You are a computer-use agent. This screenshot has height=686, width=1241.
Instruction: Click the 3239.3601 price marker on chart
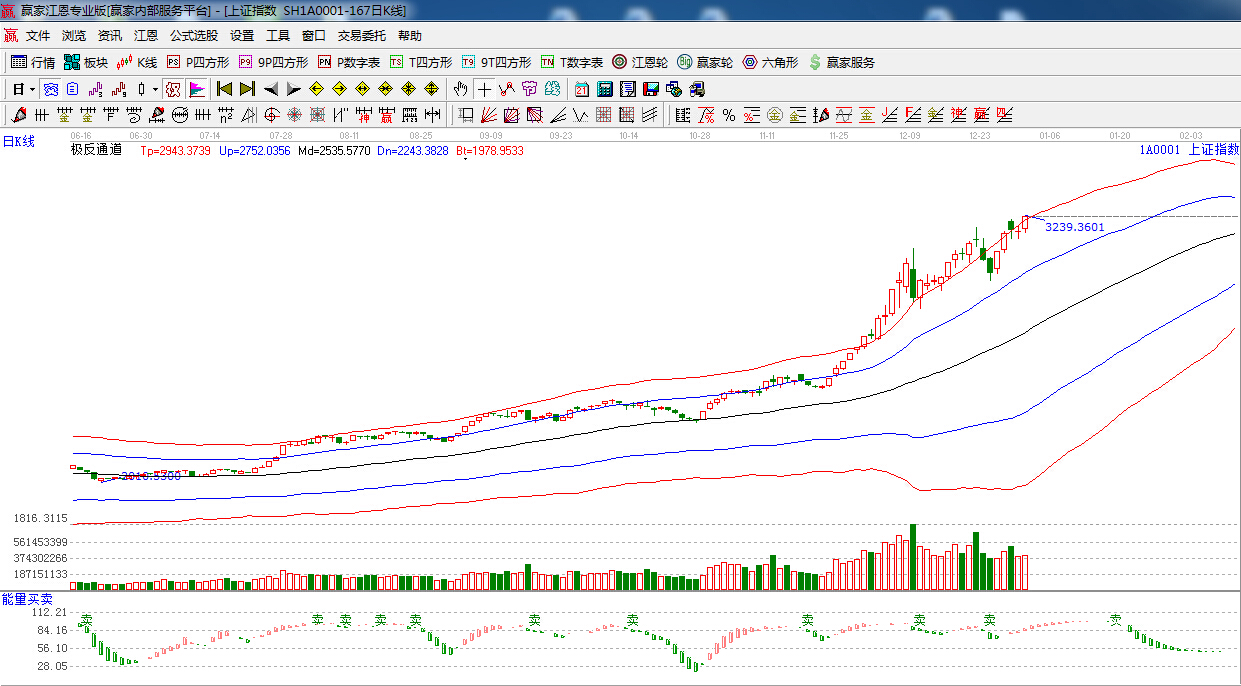[1074, 227]
